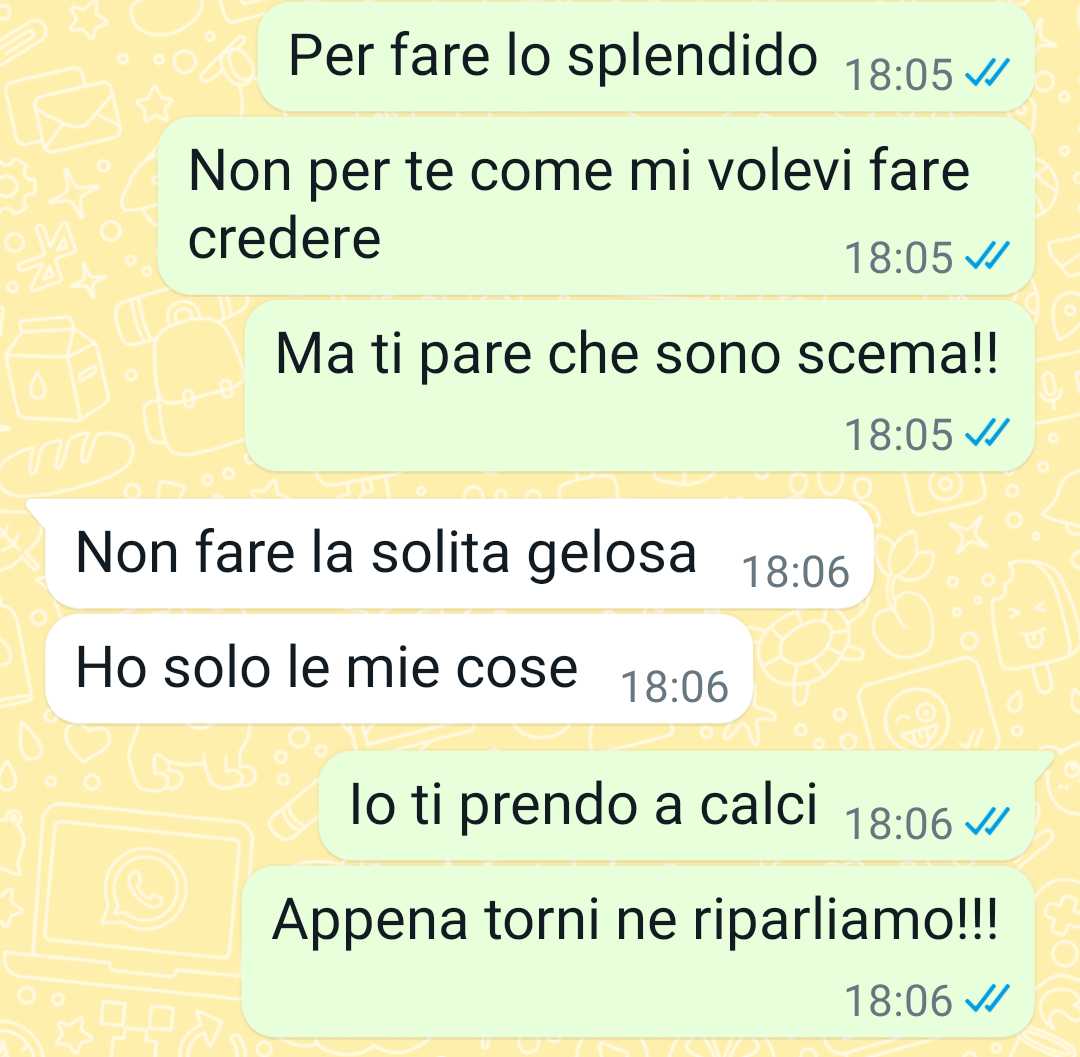This screenshot has width=1080, height=1057.
Task: Tap the read ticks on "Ma ti pare che sono scema!!"
Action: tap(987, 432)
